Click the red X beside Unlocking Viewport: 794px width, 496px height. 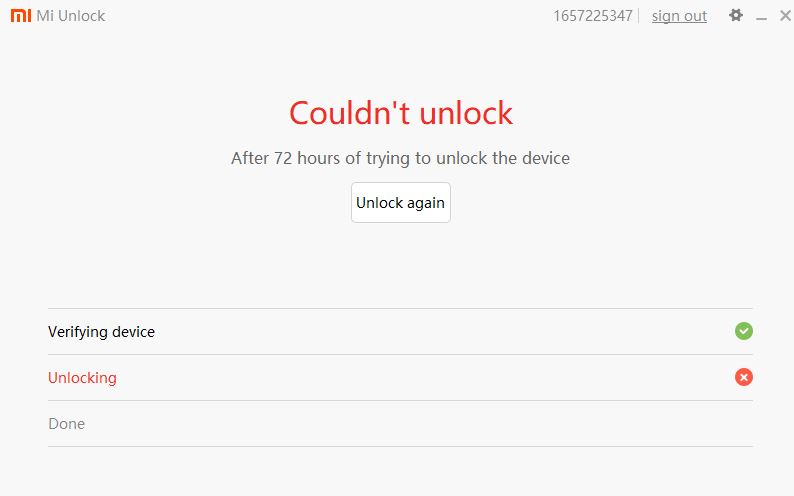743,377
